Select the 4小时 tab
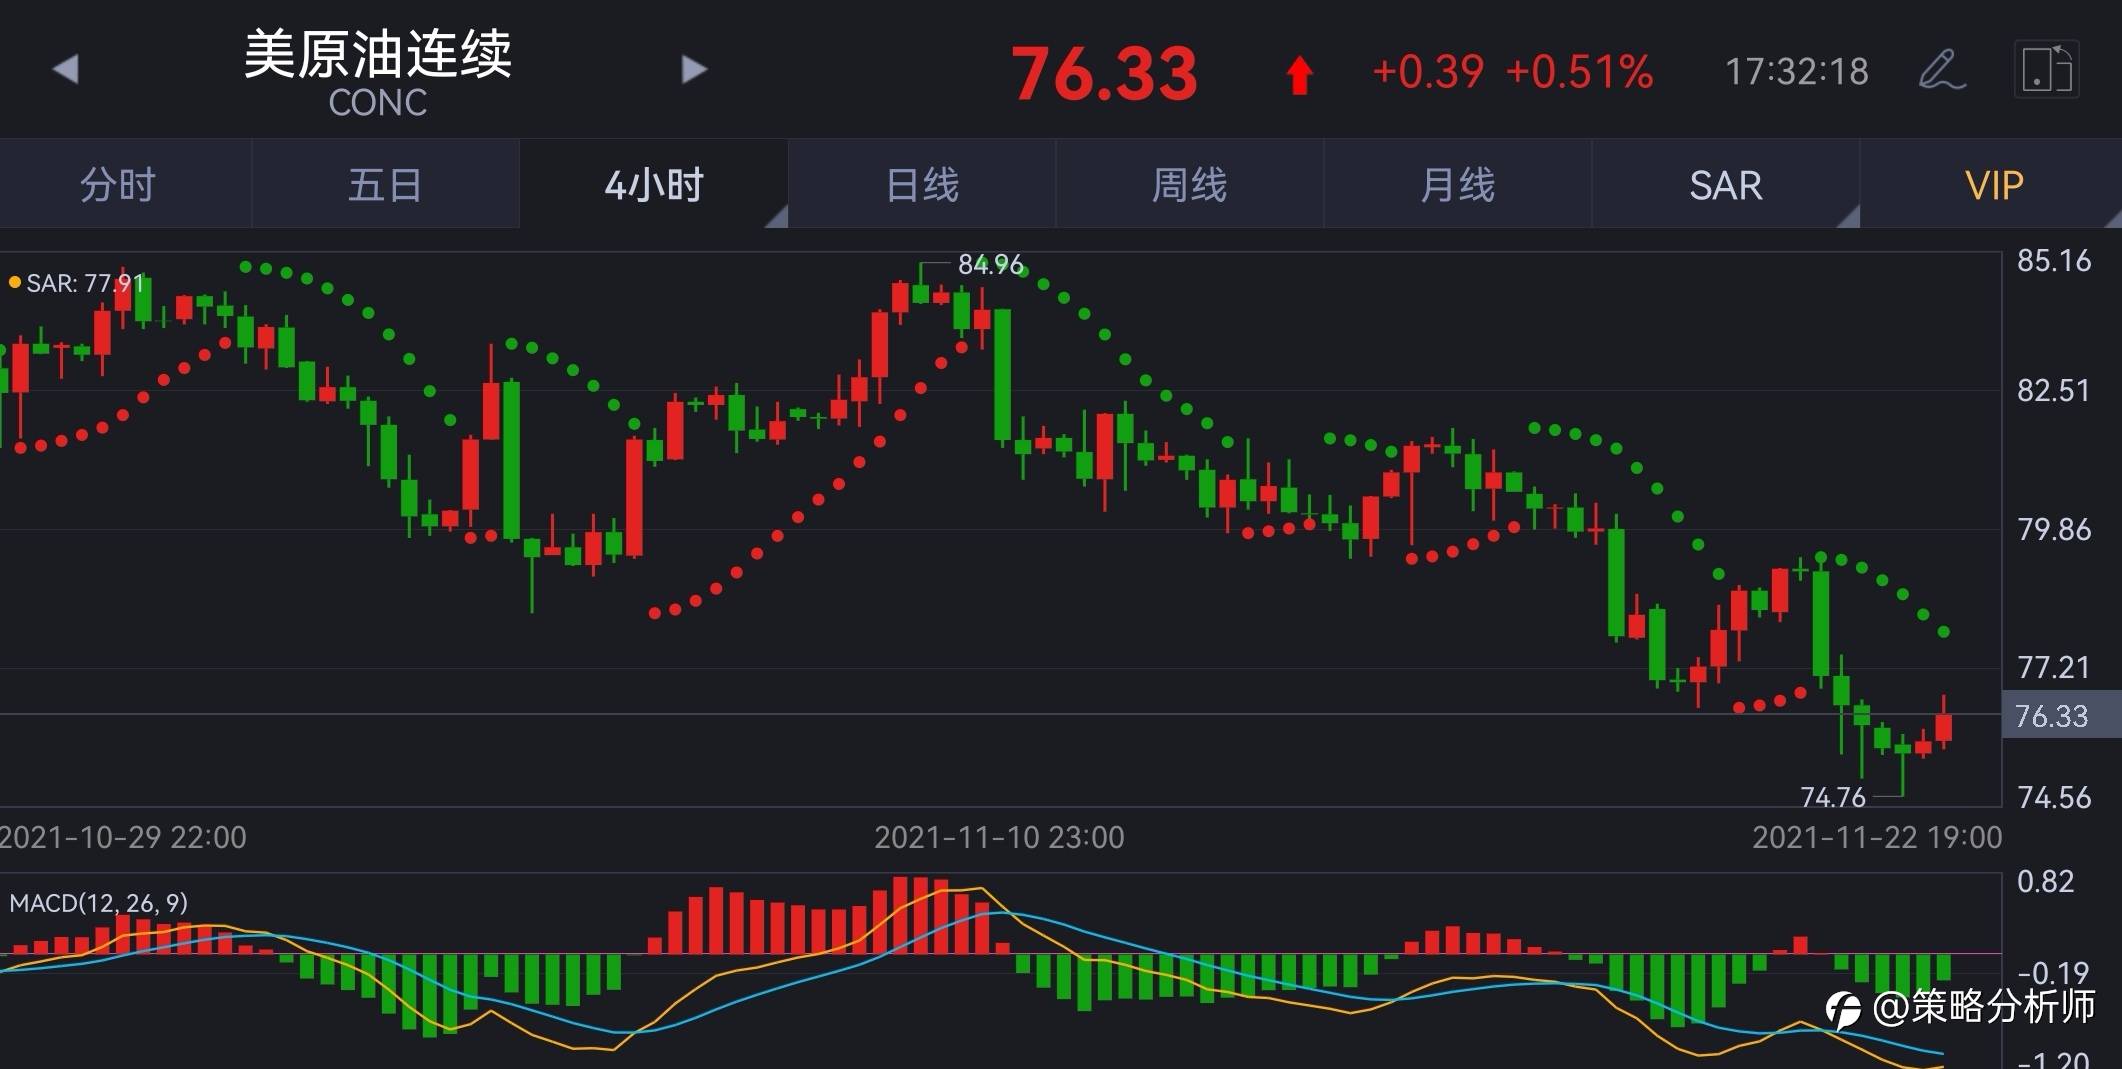This screenshot has height=1069, width=2122. 654,185
